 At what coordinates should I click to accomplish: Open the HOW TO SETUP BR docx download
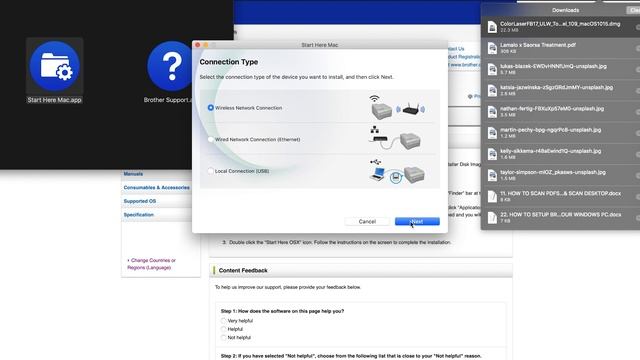[x=560, y=218]
